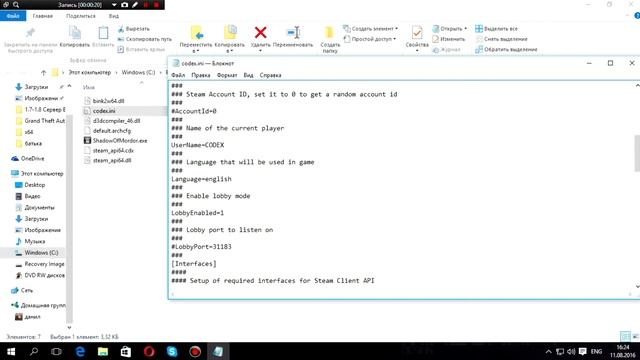Expand the Open button dropdown arrow
Image resolution: width=640 pixels, height=360 pixels.
465,29
